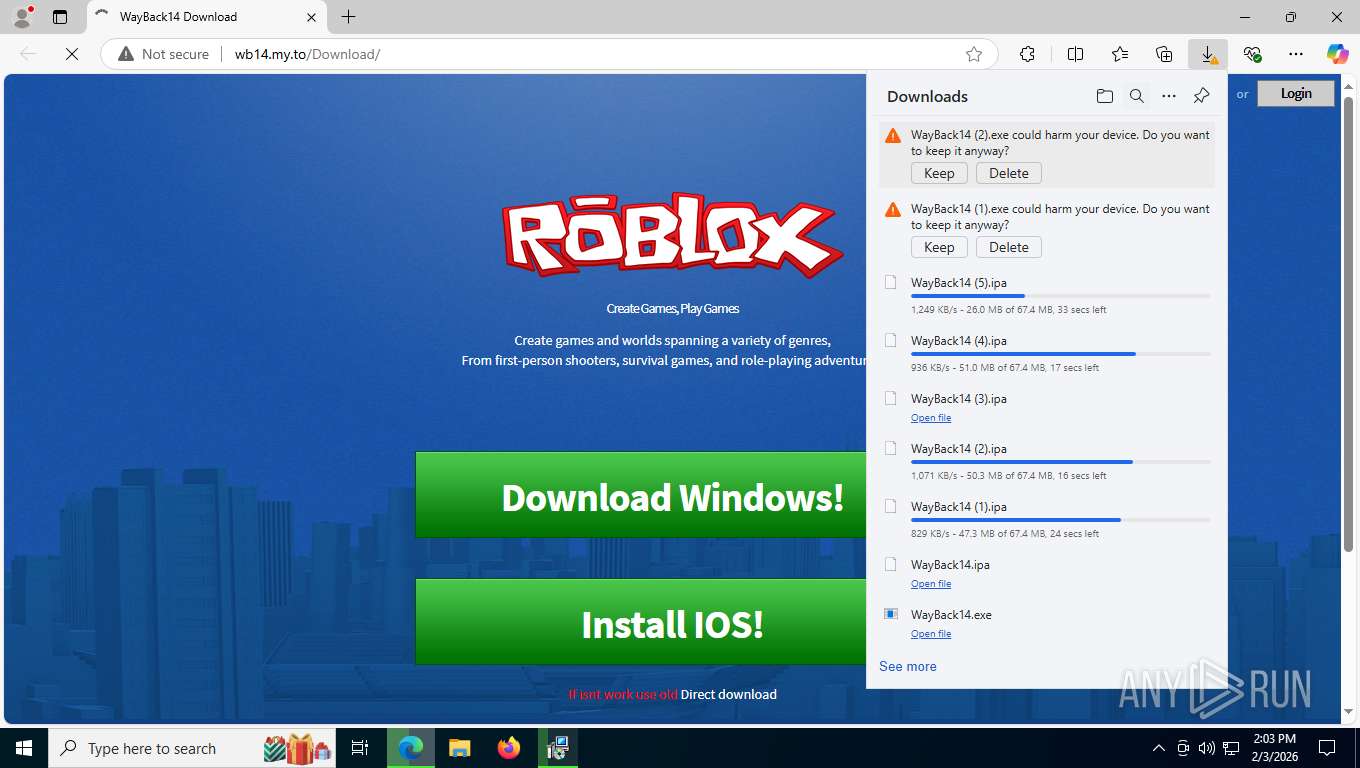
Task: Click the Type here to search box
Action: point(193,748)
